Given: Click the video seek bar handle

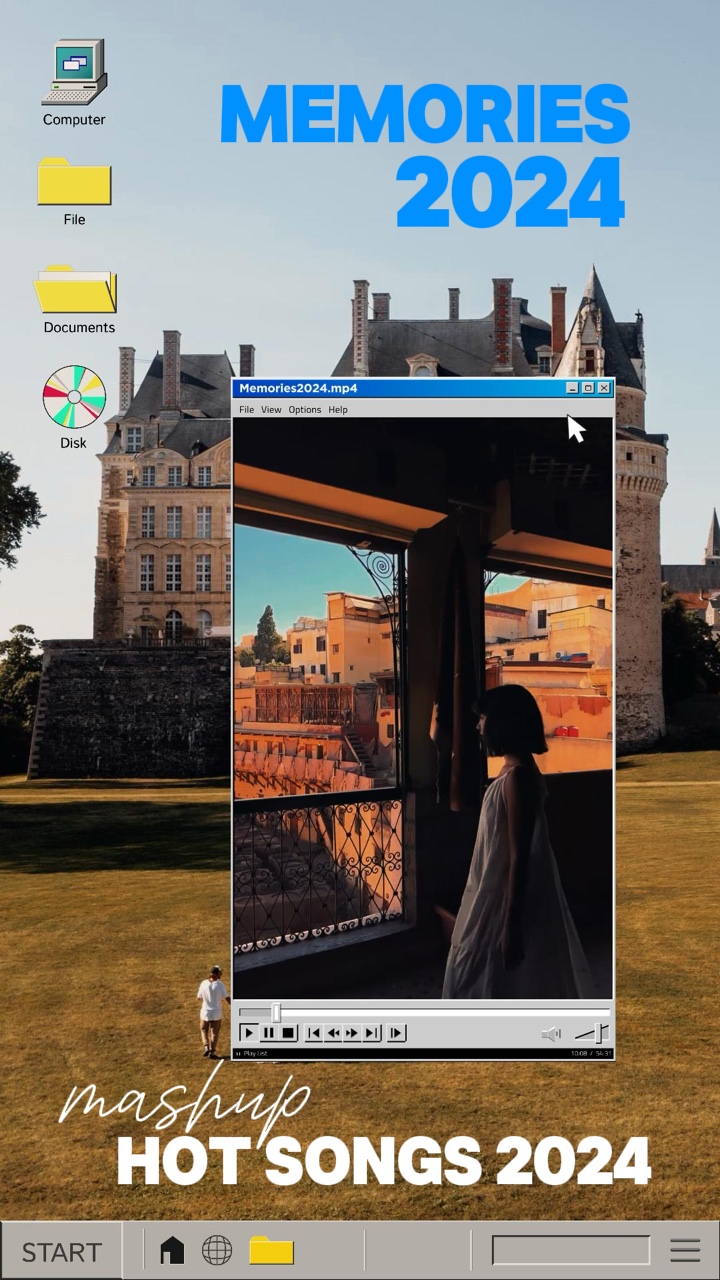Looking at the screenshot, I should [276, 1013].
